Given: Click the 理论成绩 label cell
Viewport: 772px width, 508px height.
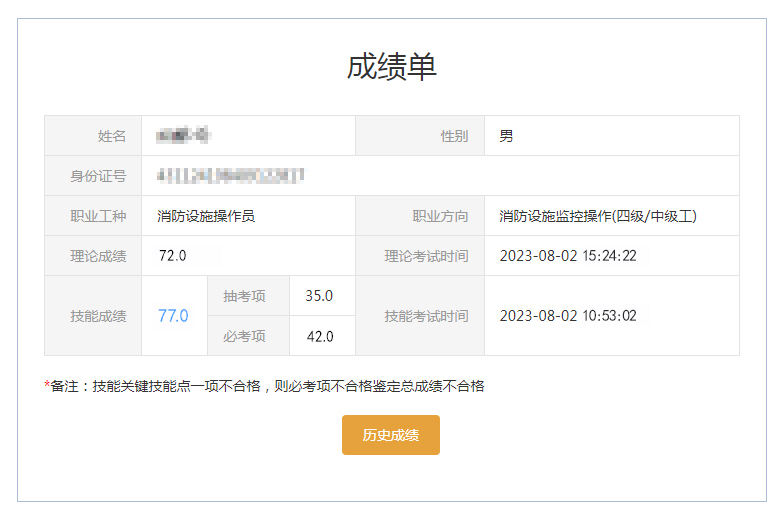Looking at the screenshot, I should click(x=98, y=256).
